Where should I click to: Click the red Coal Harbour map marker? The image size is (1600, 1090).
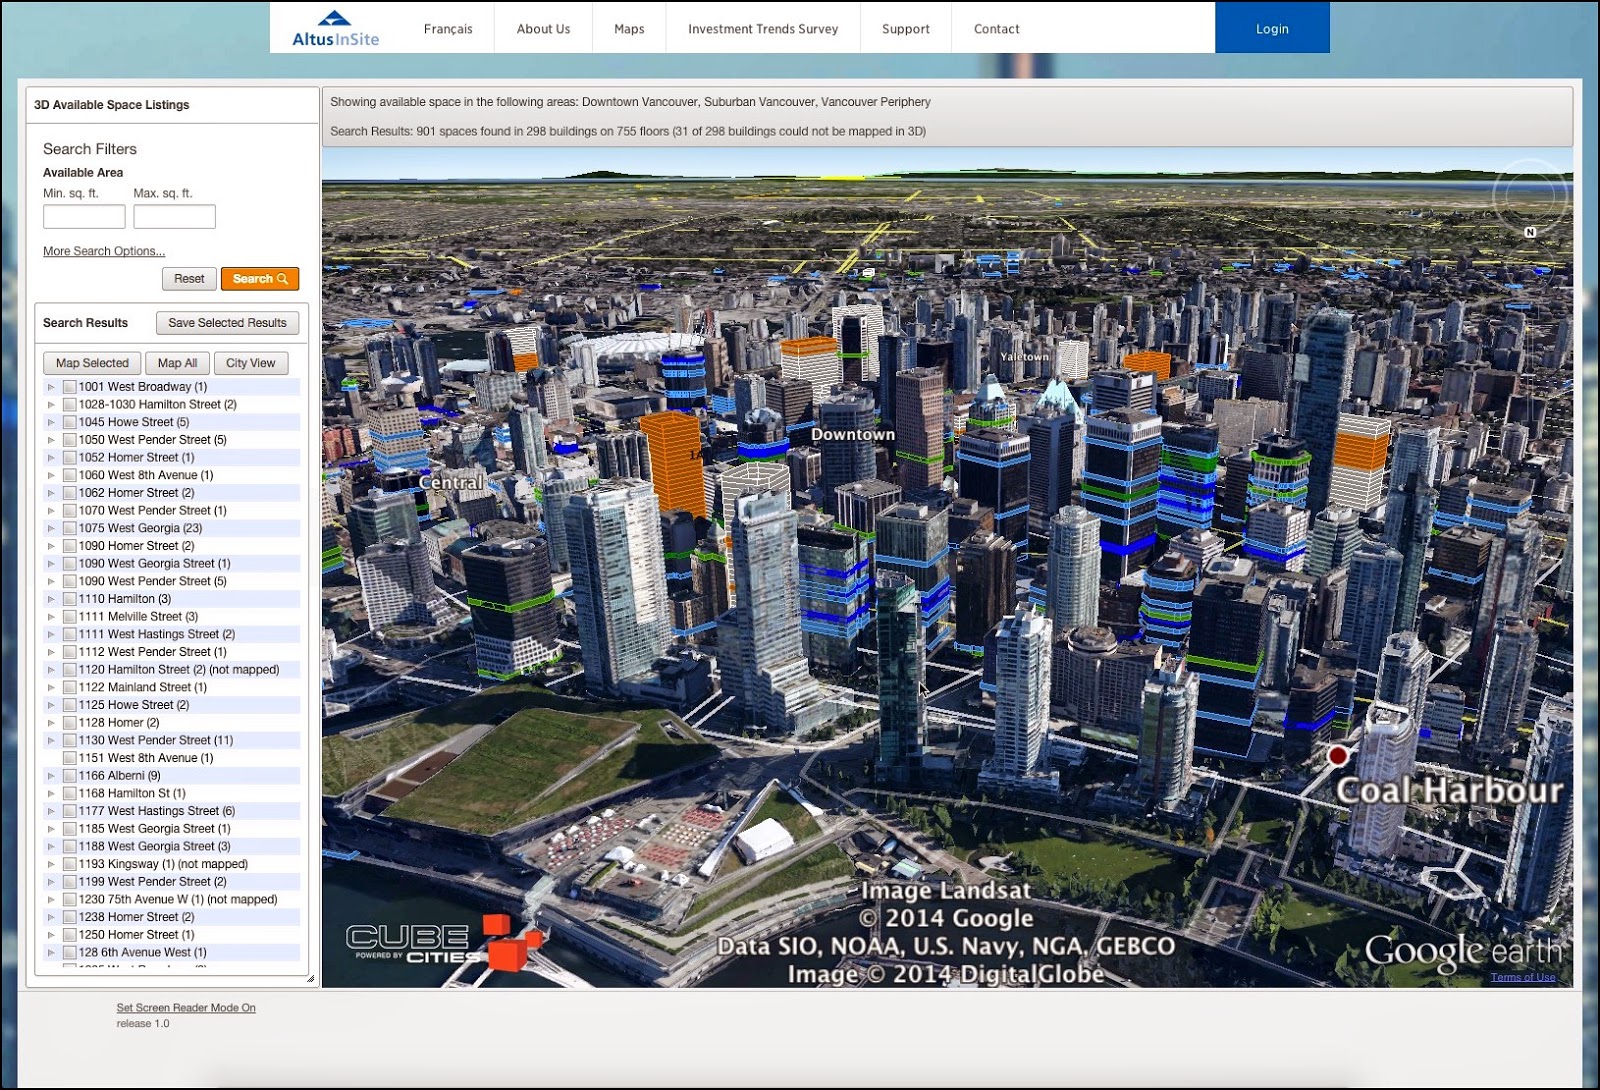pyautogui.click(x=1337, y=756)
